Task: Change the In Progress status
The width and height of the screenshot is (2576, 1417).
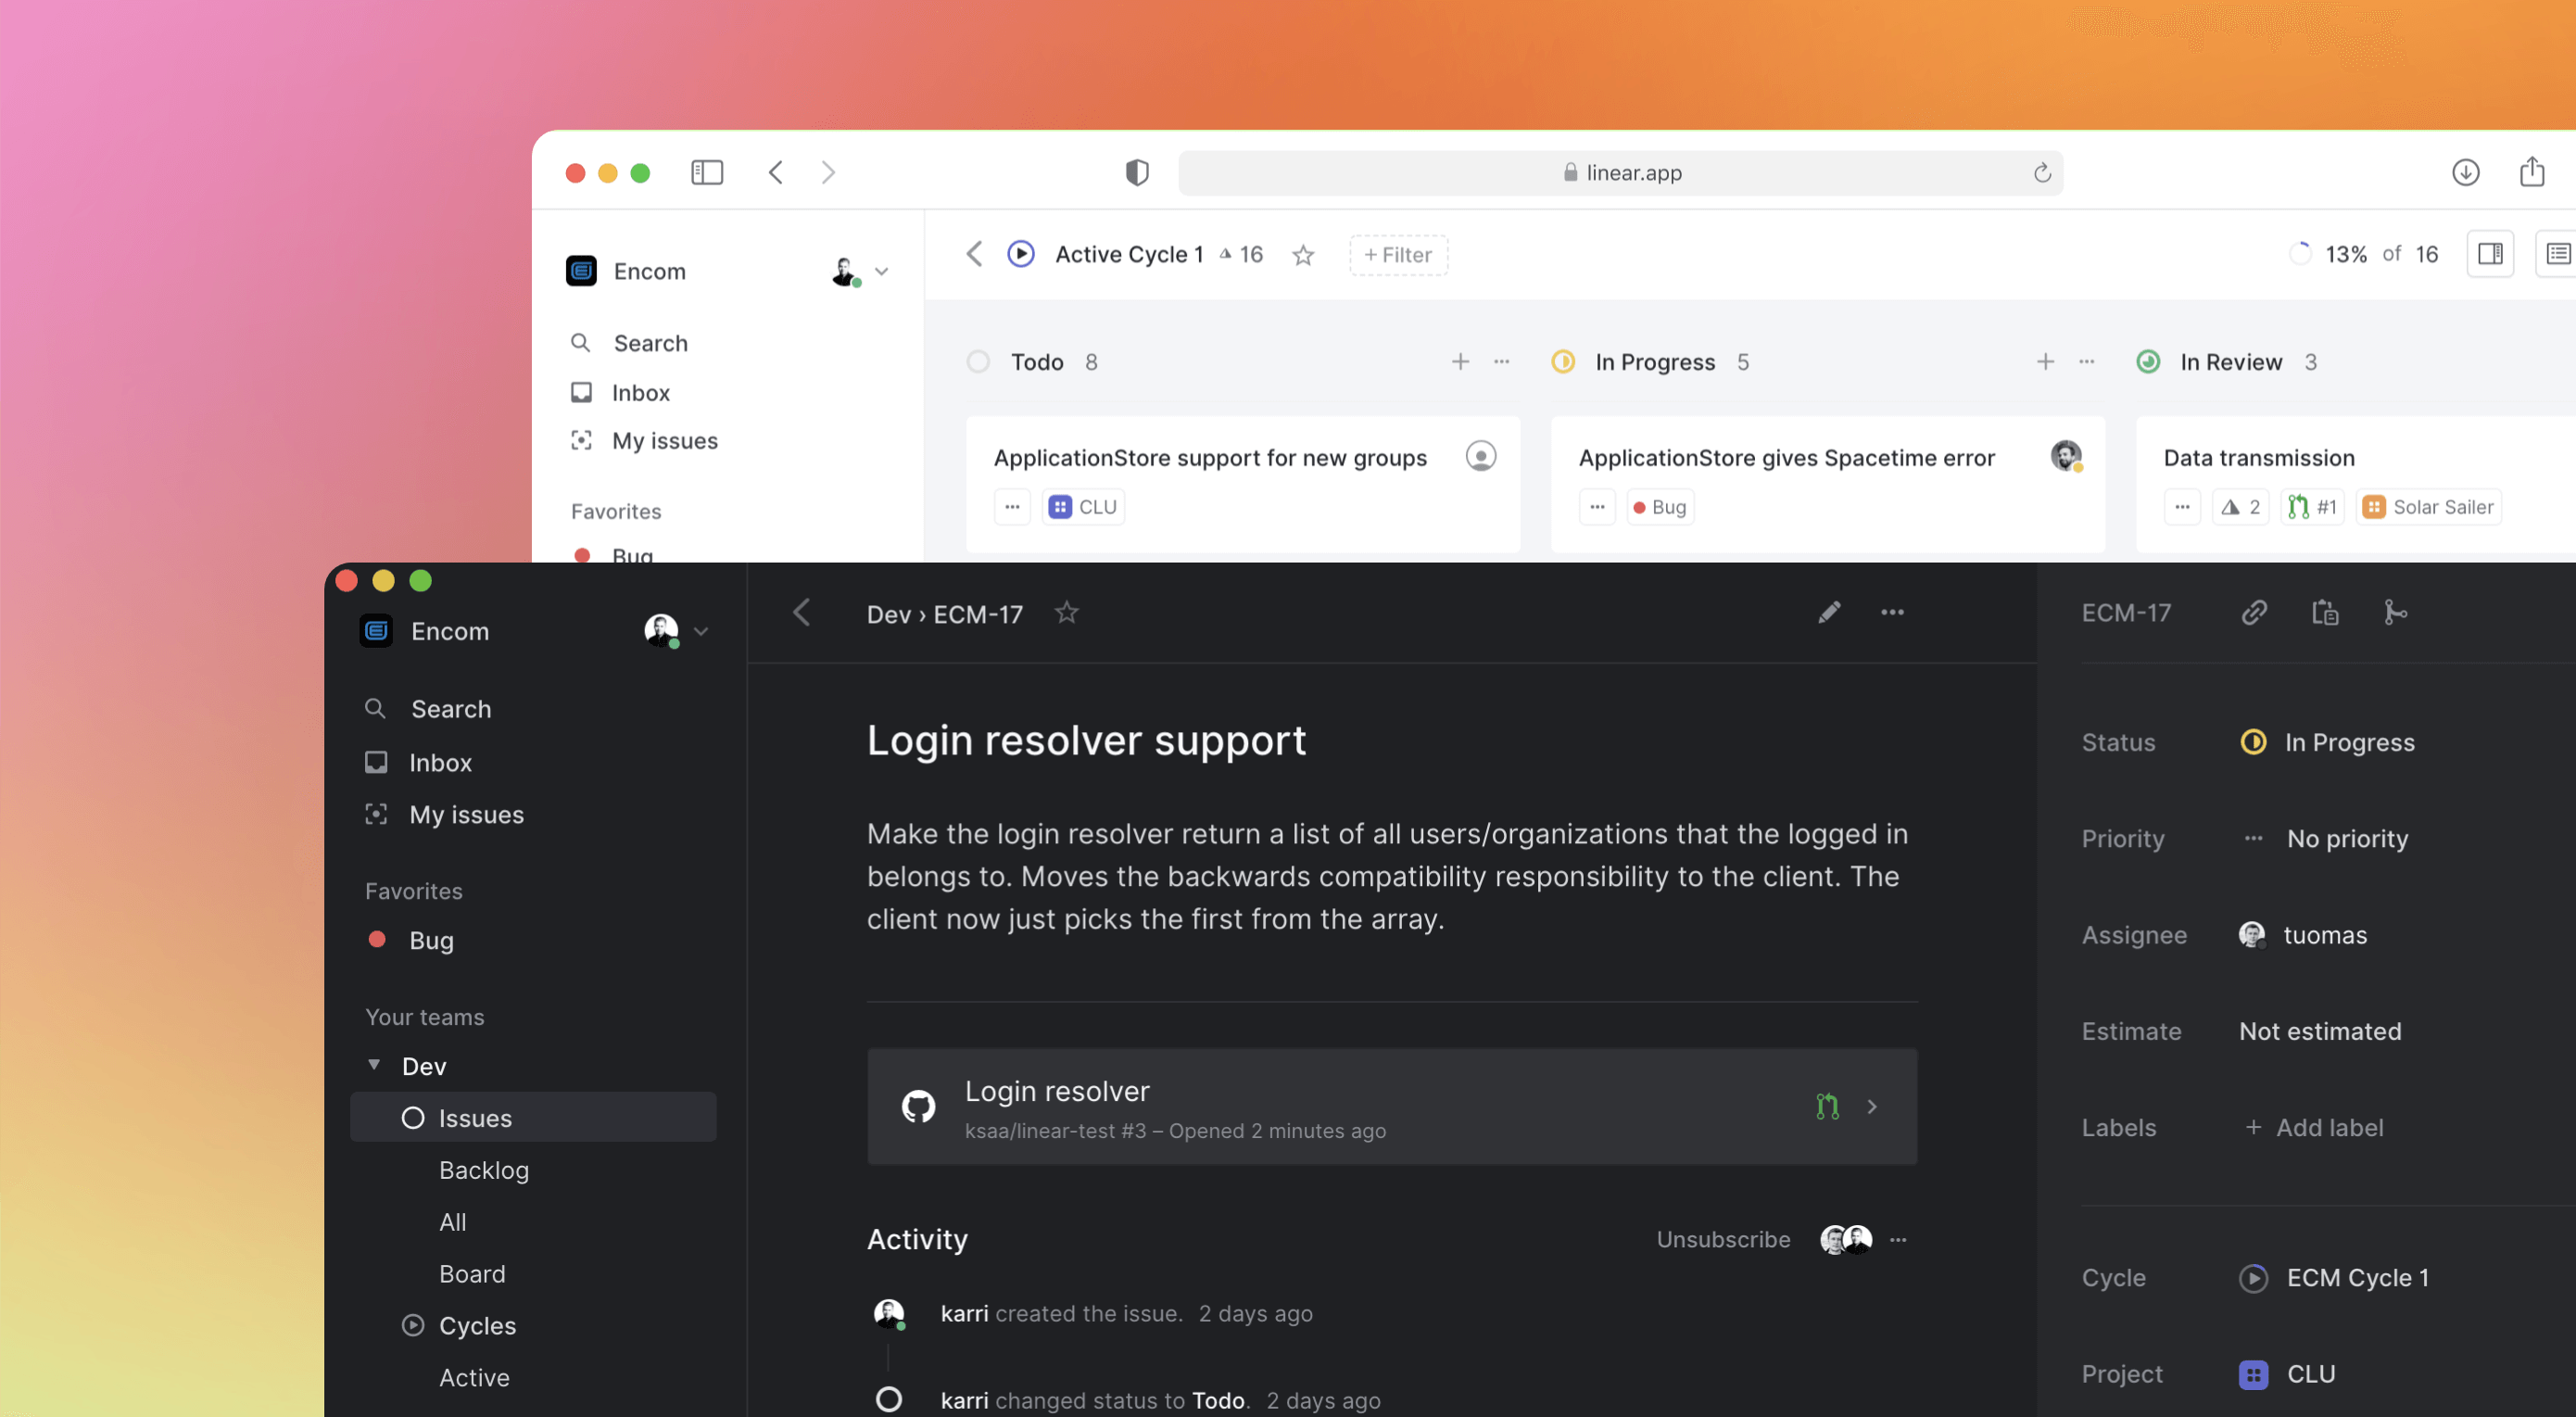Action: pyautogui.click(x=2328, y=742)
